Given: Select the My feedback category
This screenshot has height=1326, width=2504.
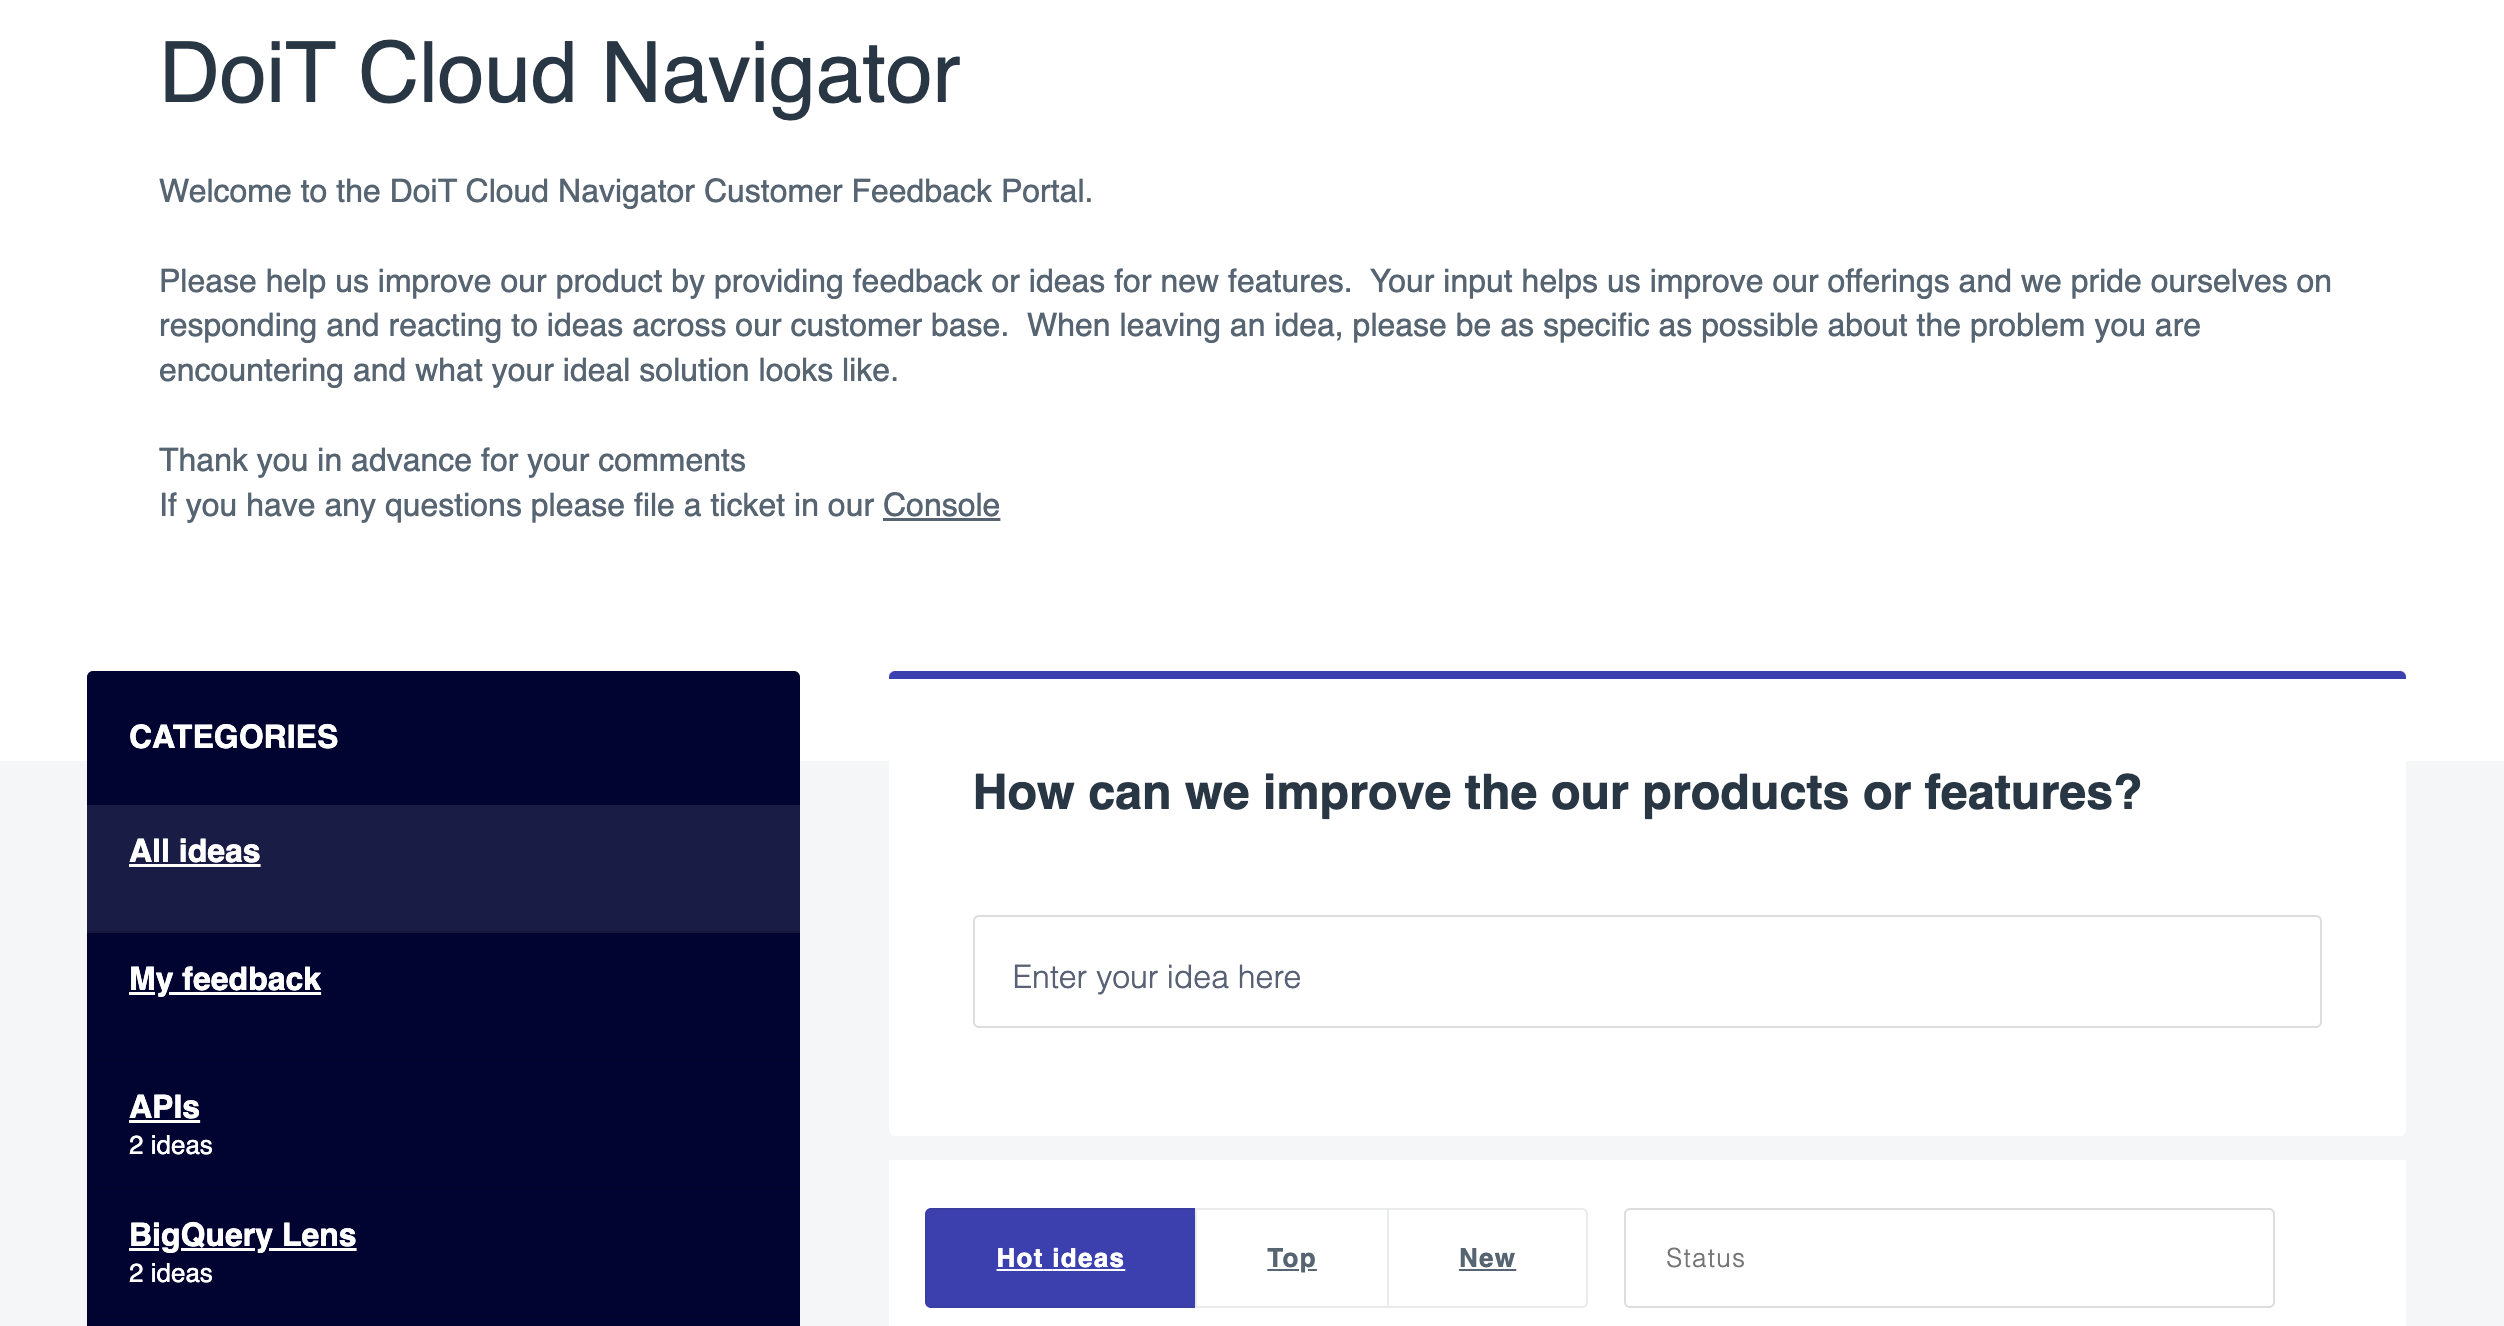Looking at the screenshot, I should [x=227, y=977].
